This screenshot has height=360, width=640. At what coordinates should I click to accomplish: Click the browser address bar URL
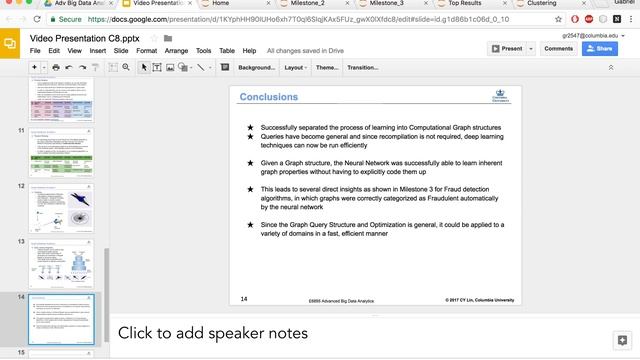pyautogui.click(x=298, y=19)
